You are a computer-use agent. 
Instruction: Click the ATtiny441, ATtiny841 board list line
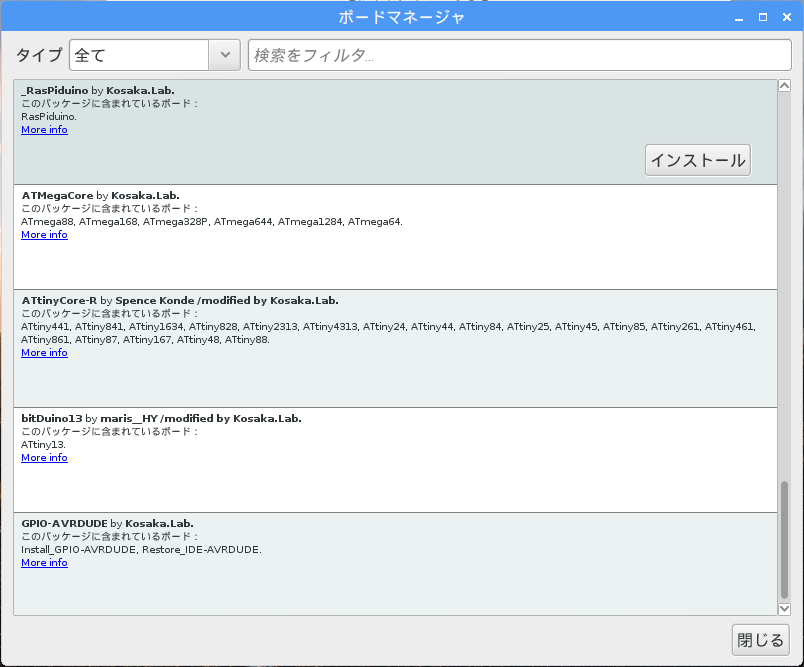click(x=389, y=327)
